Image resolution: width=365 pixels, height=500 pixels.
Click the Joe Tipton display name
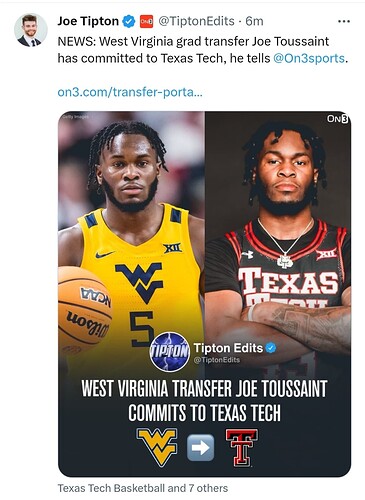point(88,21)
